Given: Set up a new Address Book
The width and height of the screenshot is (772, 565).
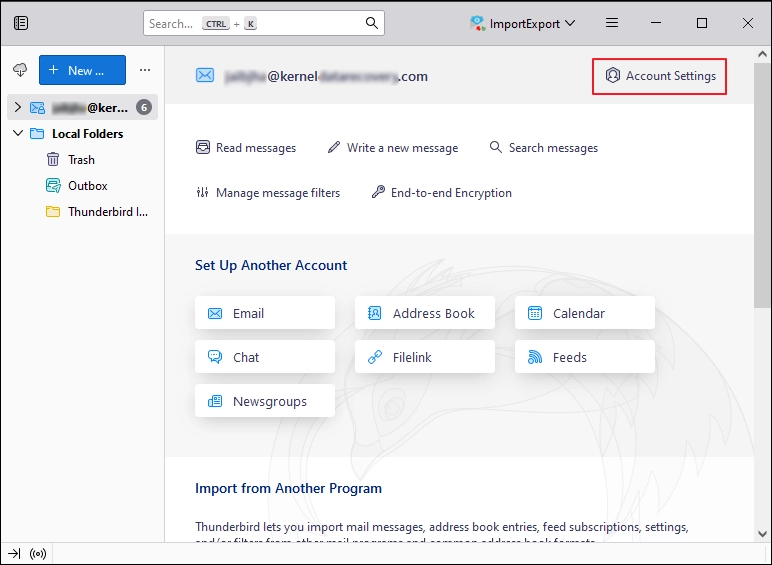Looking at the screenshot, I should coord(425,313).
